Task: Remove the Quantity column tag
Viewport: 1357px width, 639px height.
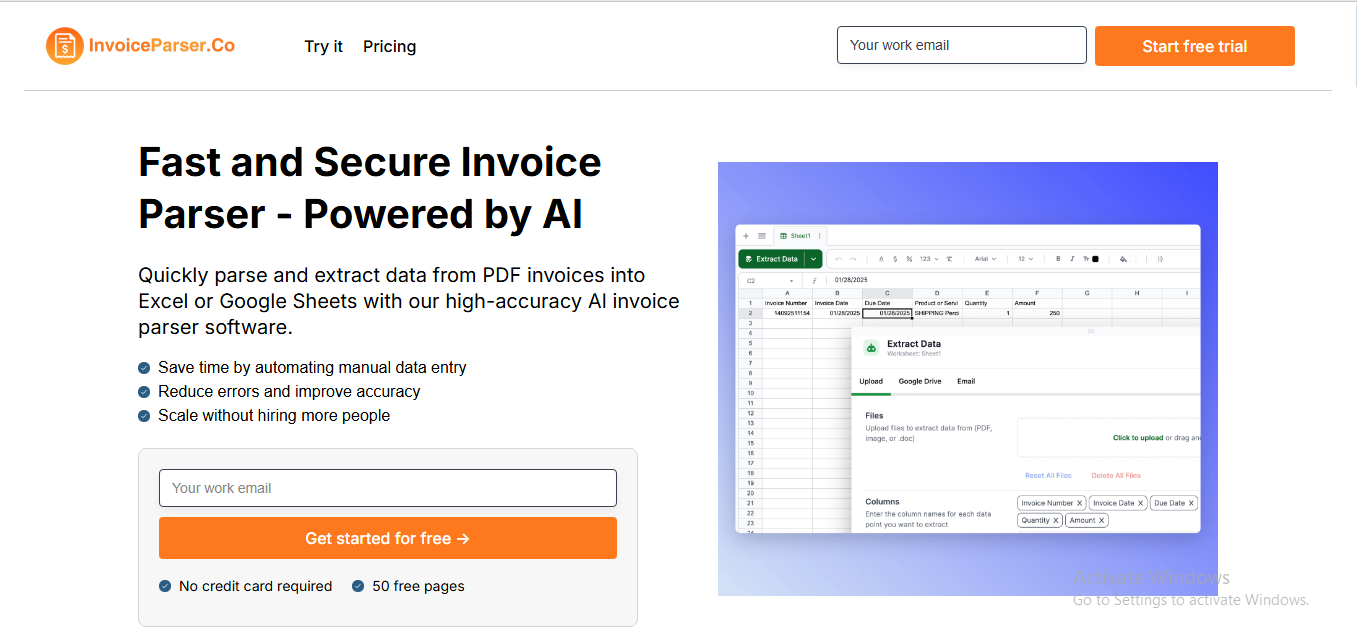Action: pos(1056,520)
